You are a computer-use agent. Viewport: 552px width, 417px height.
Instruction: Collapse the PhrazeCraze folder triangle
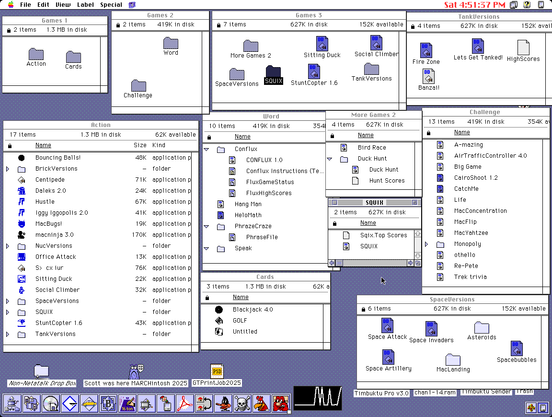point(207,227)
